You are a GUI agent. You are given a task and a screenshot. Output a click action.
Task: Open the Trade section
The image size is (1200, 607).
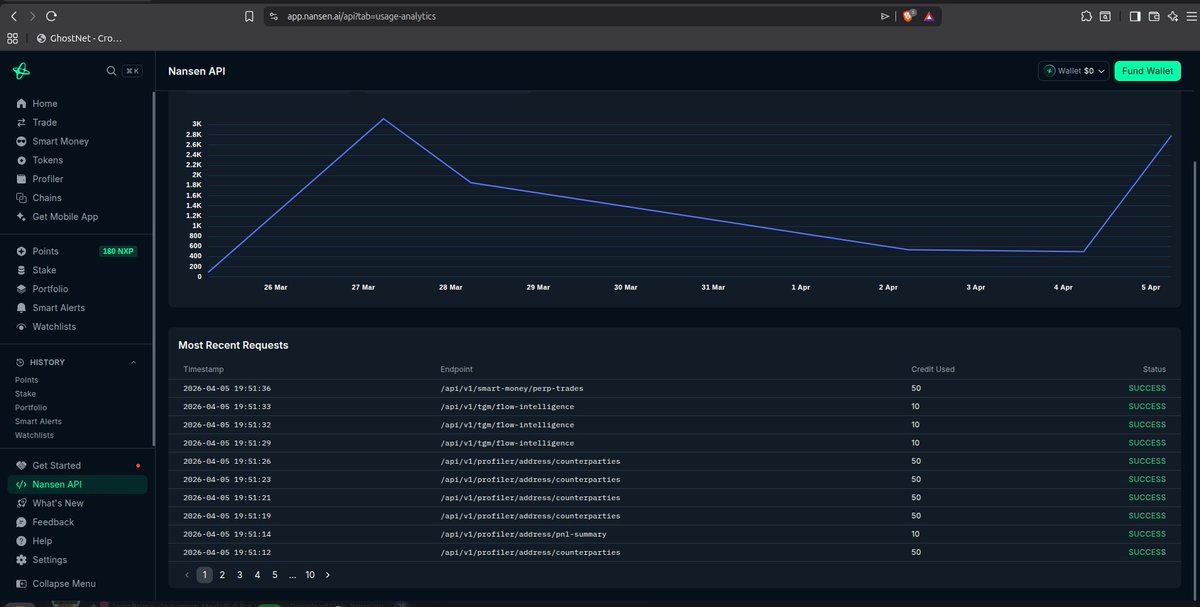click(44, 122)
